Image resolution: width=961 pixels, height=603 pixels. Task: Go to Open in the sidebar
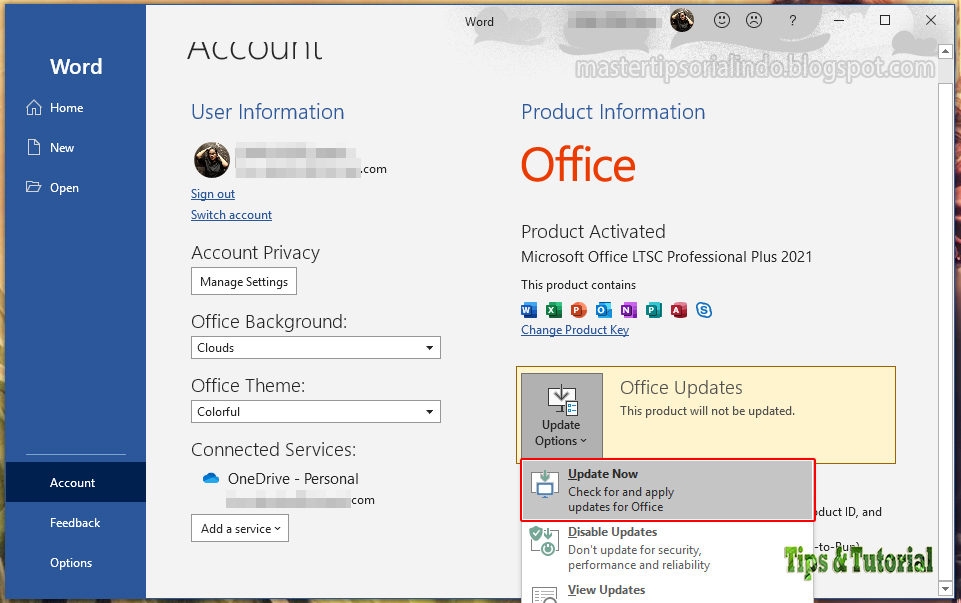(75, 188)
